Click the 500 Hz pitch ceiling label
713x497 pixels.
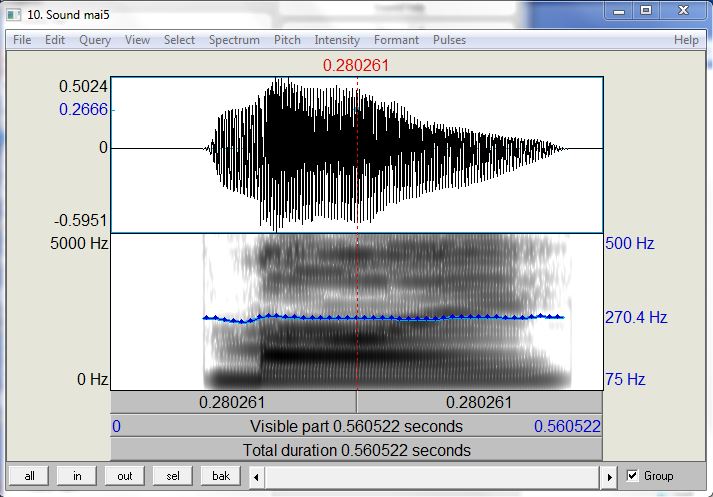pos(630,243)
